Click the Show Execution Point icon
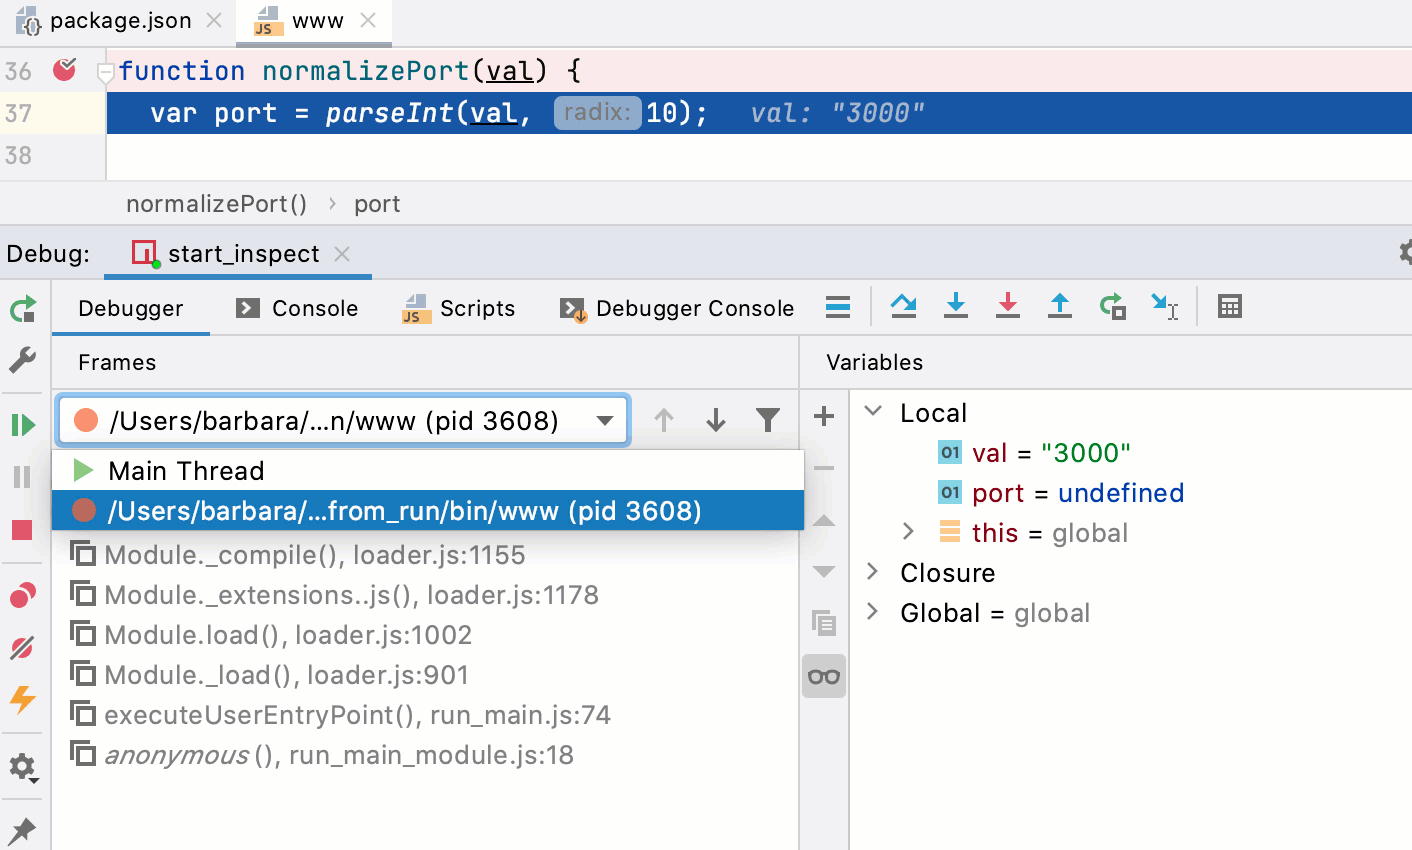Screen dimensions: 1412x850 pyautogui.click(x=838, y=307)
